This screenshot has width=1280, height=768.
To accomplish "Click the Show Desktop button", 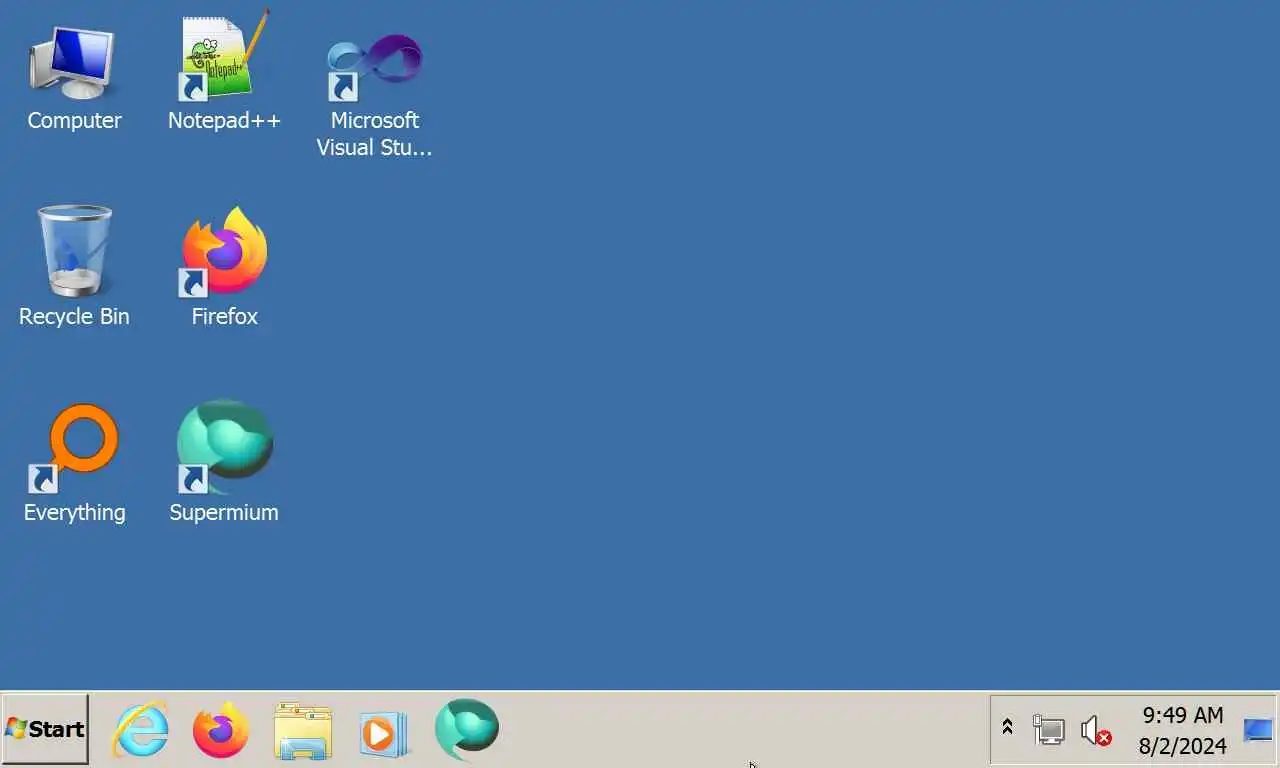I will click(1258, 730).
